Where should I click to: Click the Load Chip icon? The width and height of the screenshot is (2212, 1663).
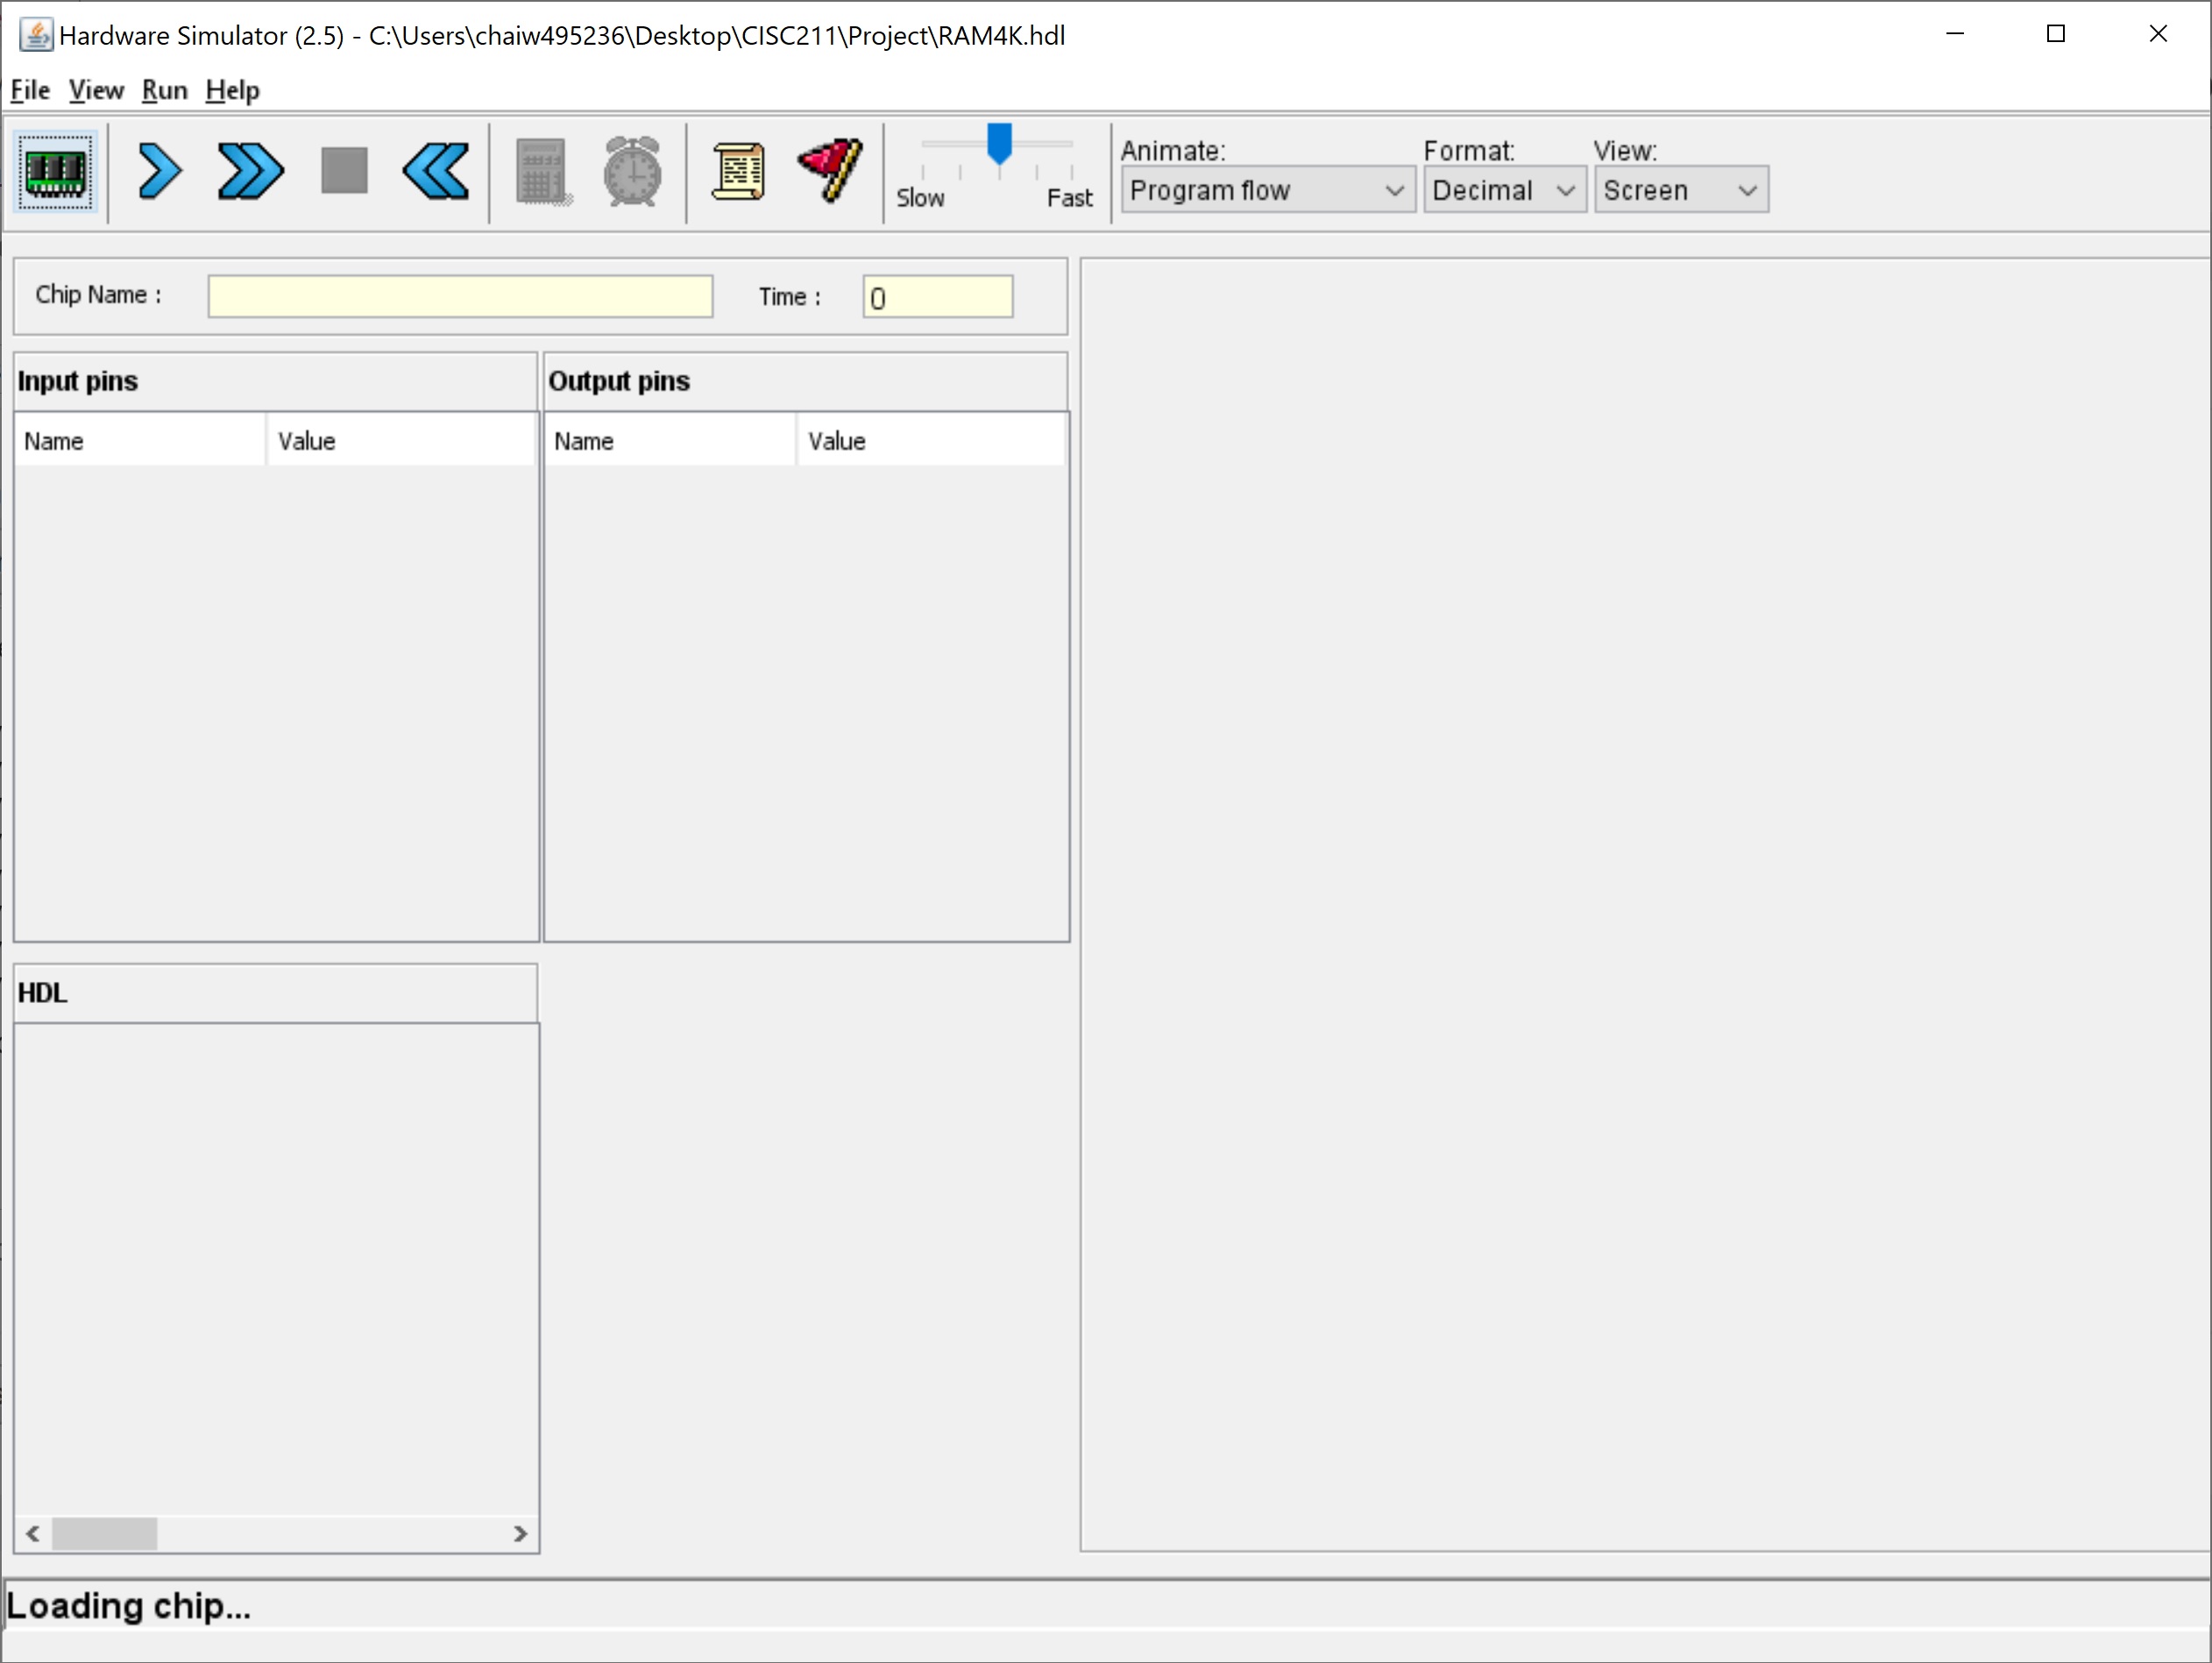pos(56,171)
